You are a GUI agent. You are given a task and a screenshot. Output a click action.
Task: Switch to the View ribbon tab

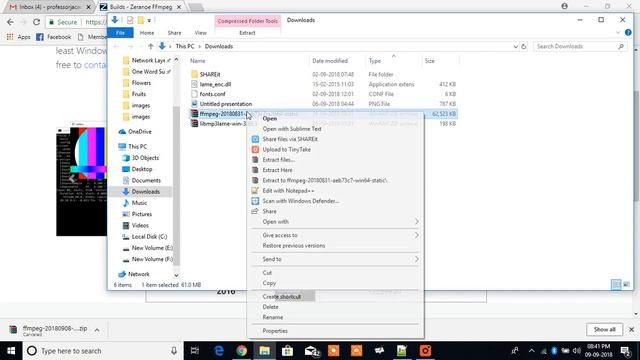(200, 33)
